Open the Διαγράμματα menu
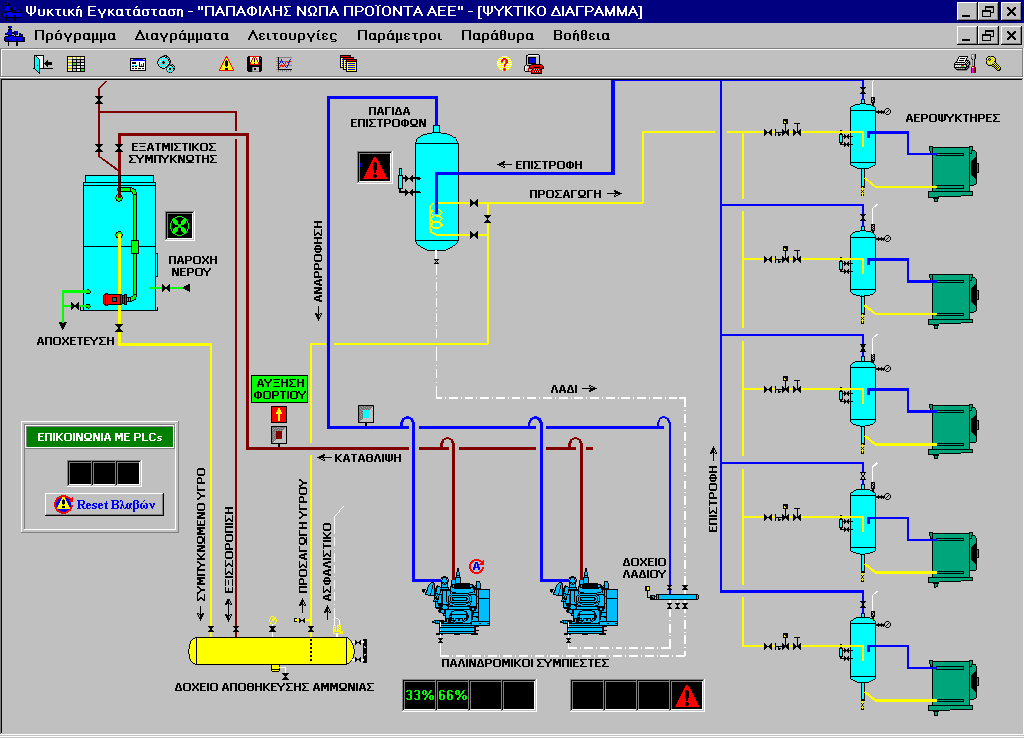 182,35
